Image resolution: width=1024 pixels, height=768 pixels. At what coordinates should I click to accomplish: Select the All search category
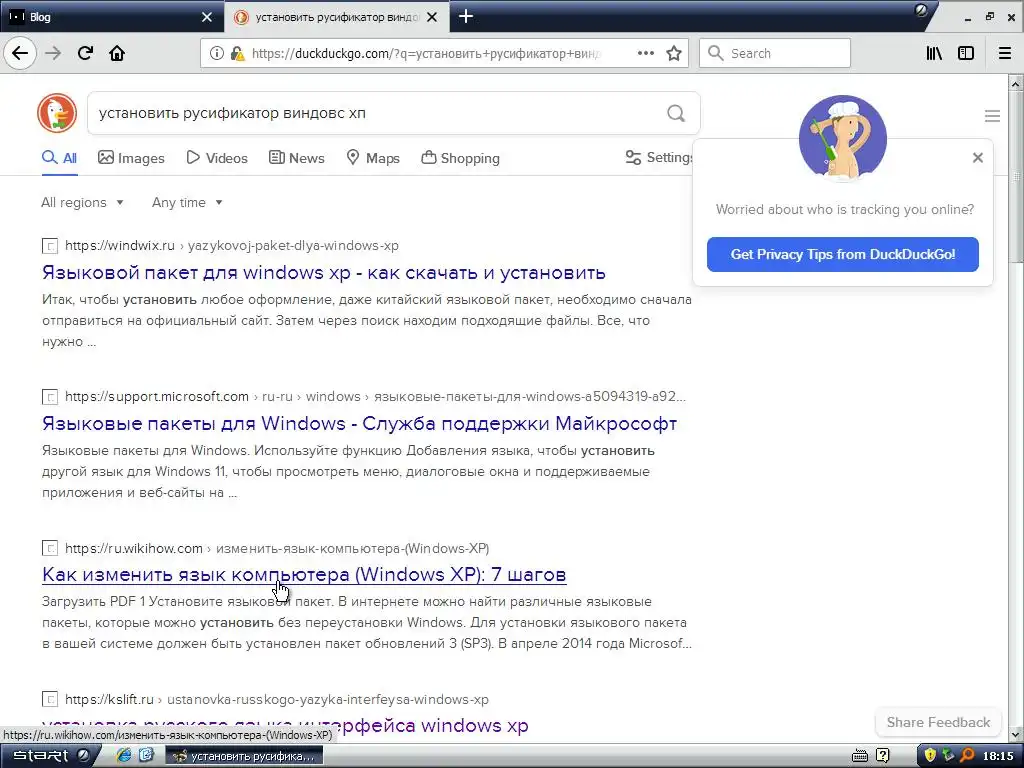(59, 158)
